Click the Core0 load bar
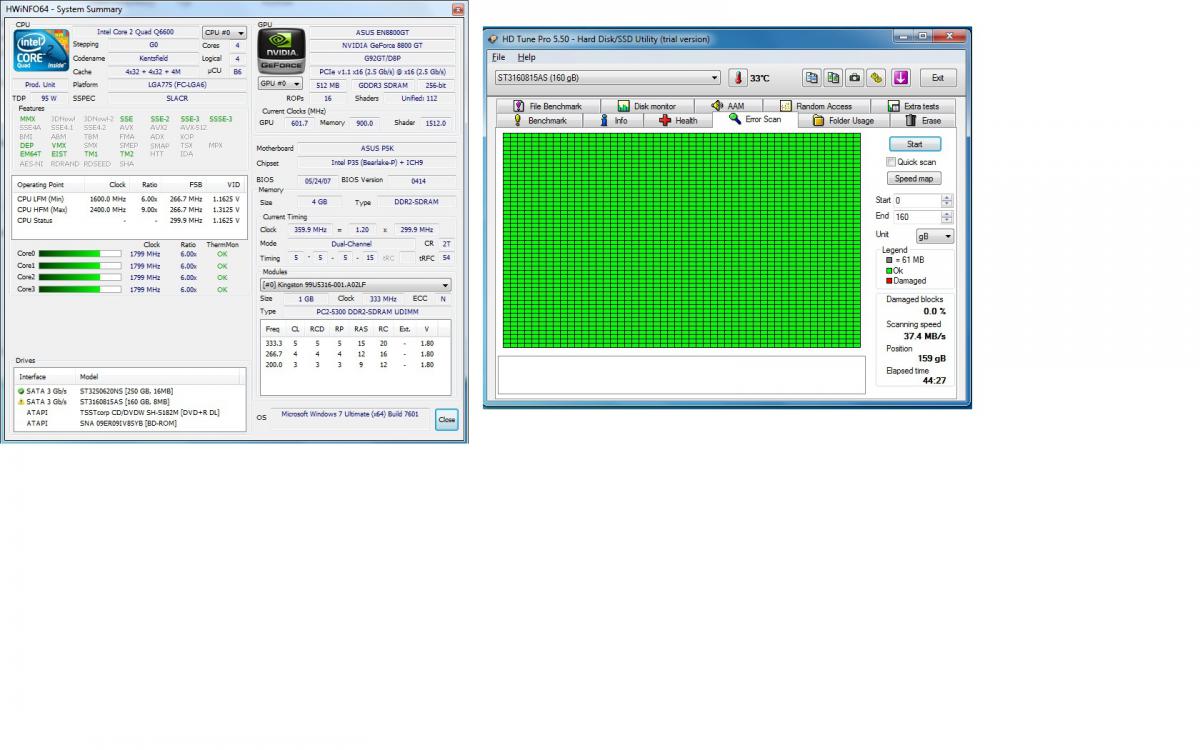This screenshot has height=750, width=1200. click(x=79, y=254)
